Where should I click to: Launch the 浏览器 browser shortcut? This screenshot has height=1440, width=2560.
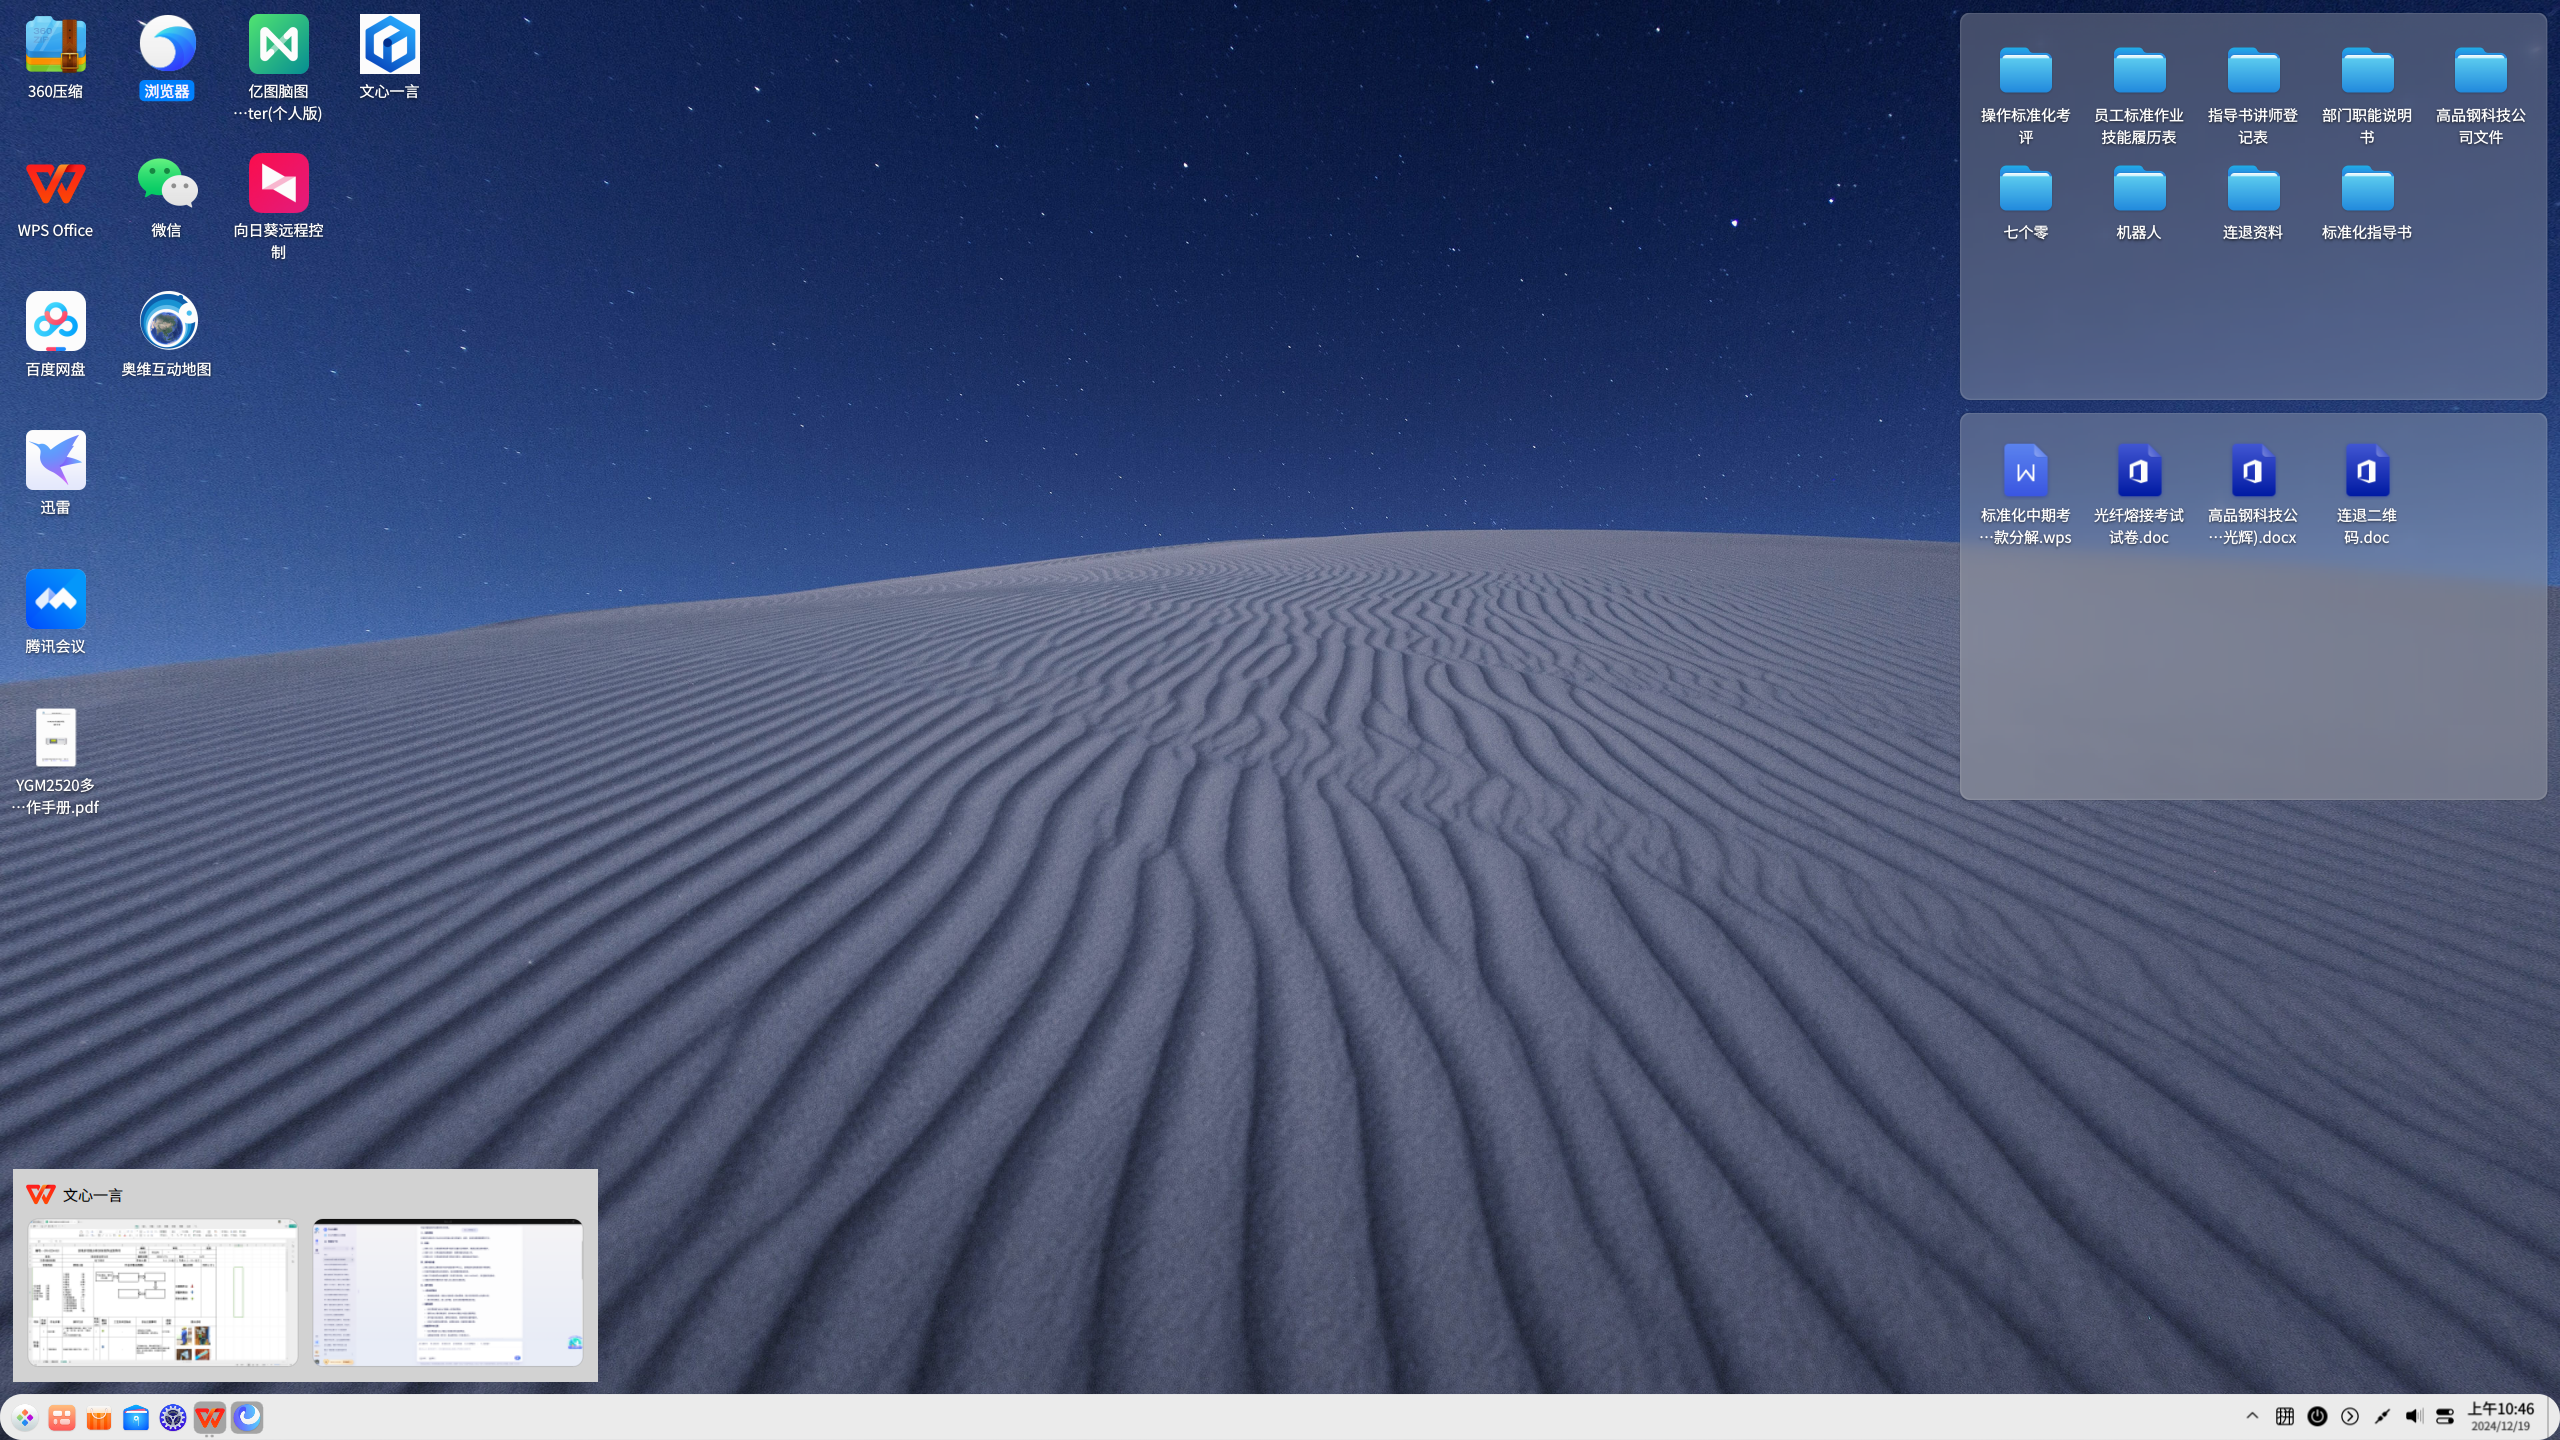tap(167, 58)
